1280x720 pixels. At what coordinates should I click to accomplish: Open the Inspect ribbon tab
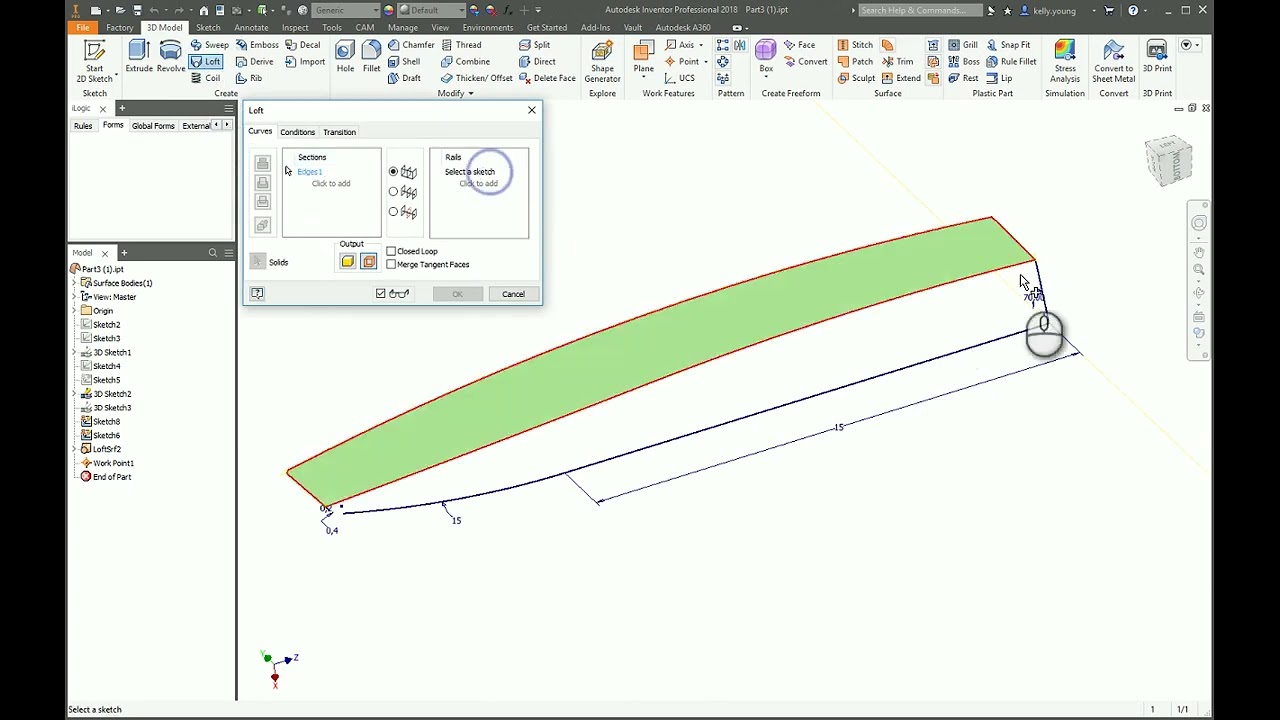(x=295, y=28)
